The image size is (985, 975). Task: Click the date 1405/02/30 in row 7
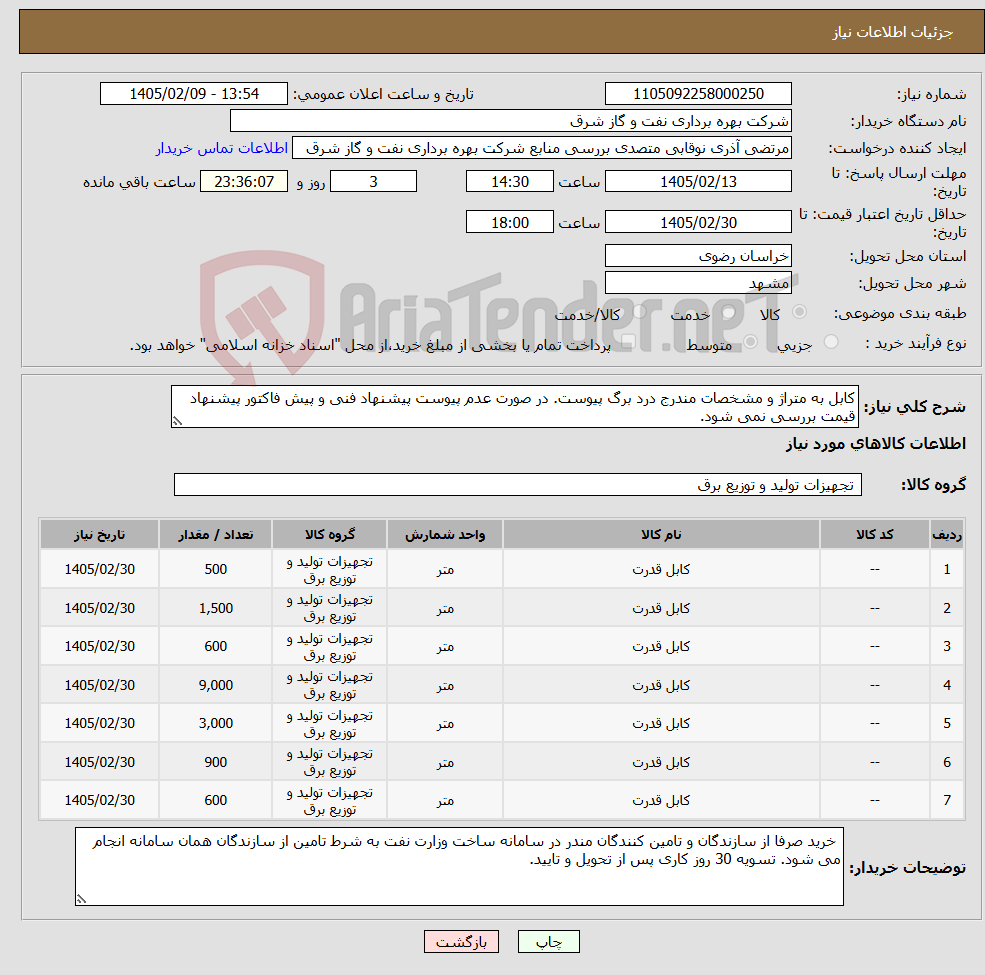(x=99, y=800)
